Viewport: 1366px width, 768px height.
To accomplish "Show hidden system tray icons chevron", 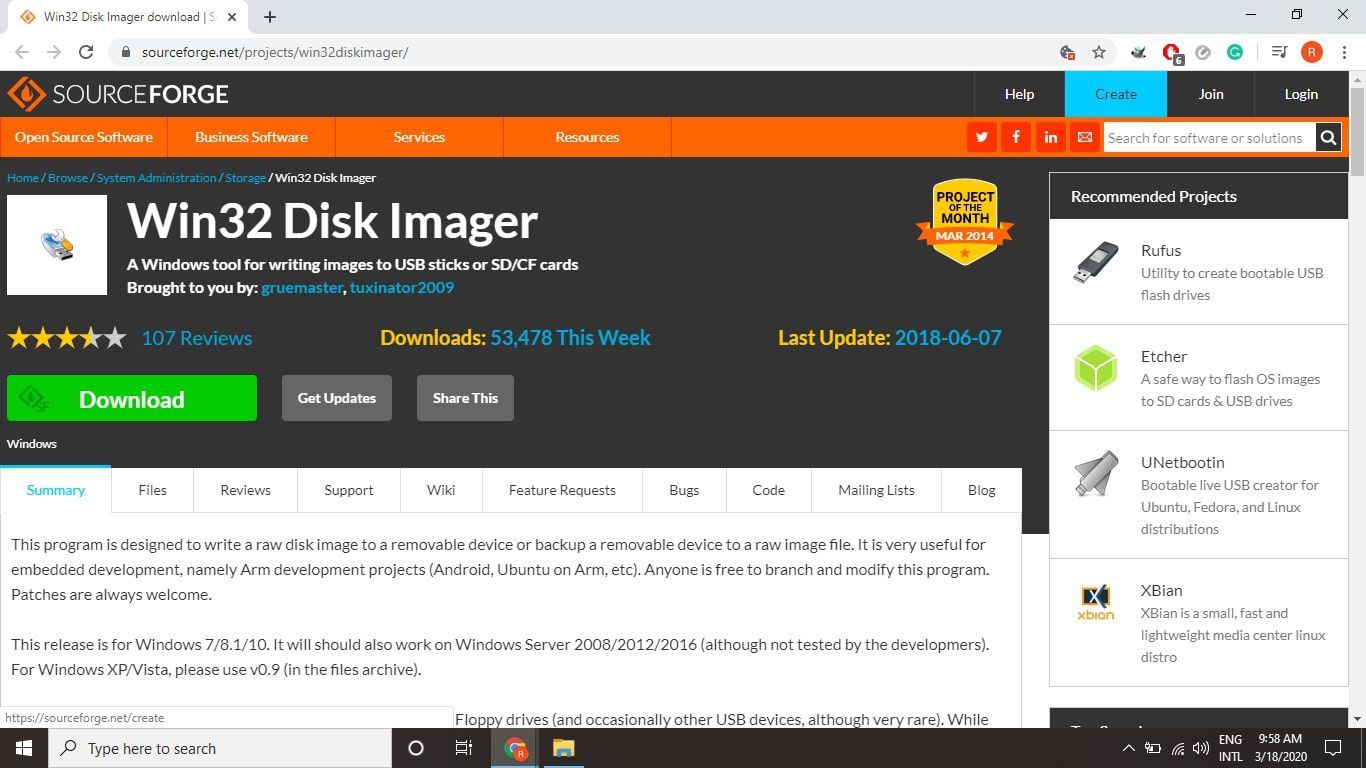I will click(1129, 748).
